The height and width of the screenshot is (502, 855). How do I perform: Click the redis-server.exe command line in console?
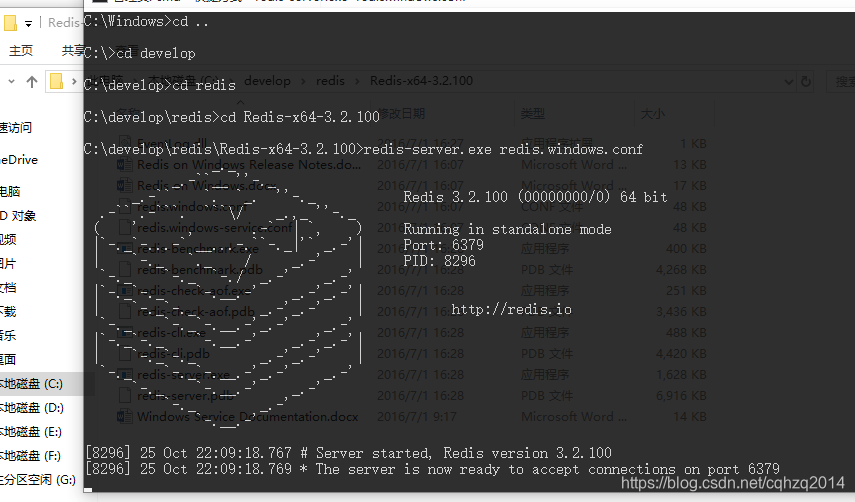(364, 149)
